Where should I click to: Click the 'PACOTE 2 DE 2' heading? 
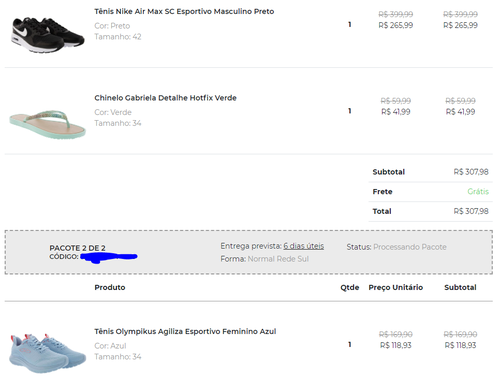[x=77, y=248]
